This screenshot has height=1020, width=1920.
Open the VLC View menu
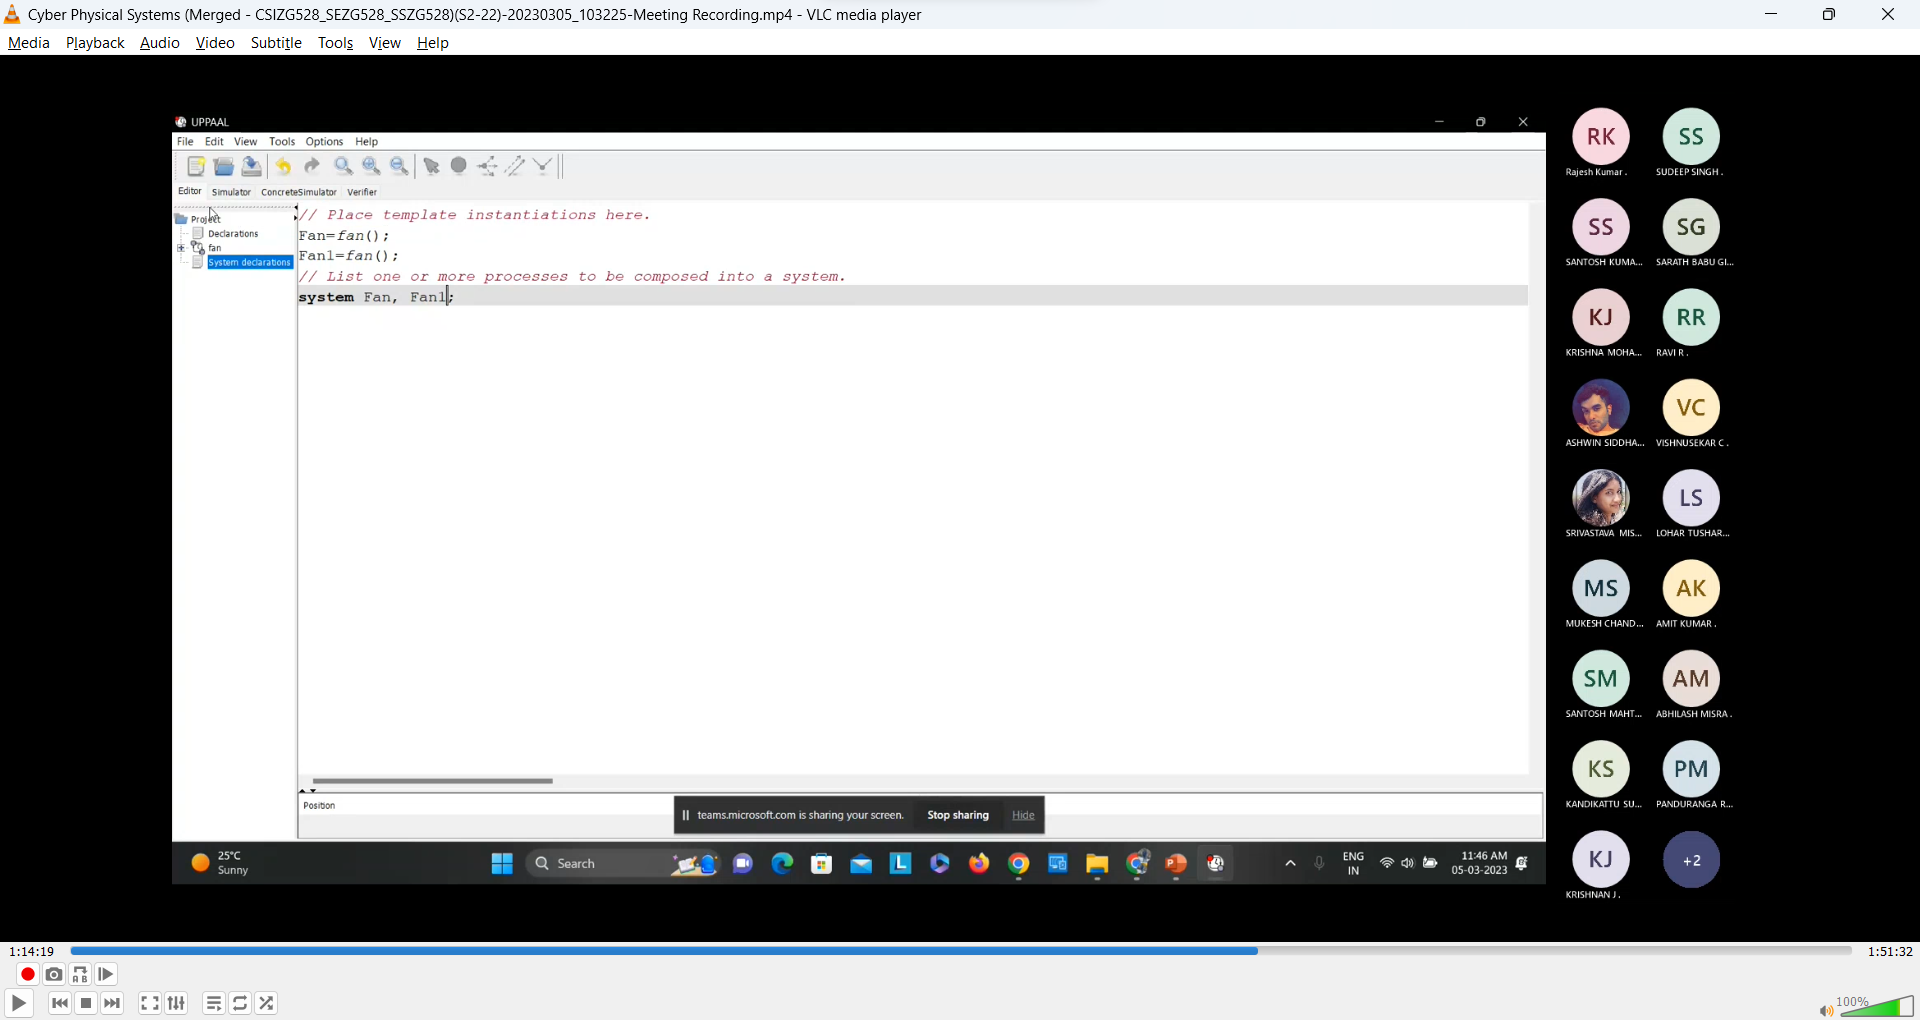(384, 43)
